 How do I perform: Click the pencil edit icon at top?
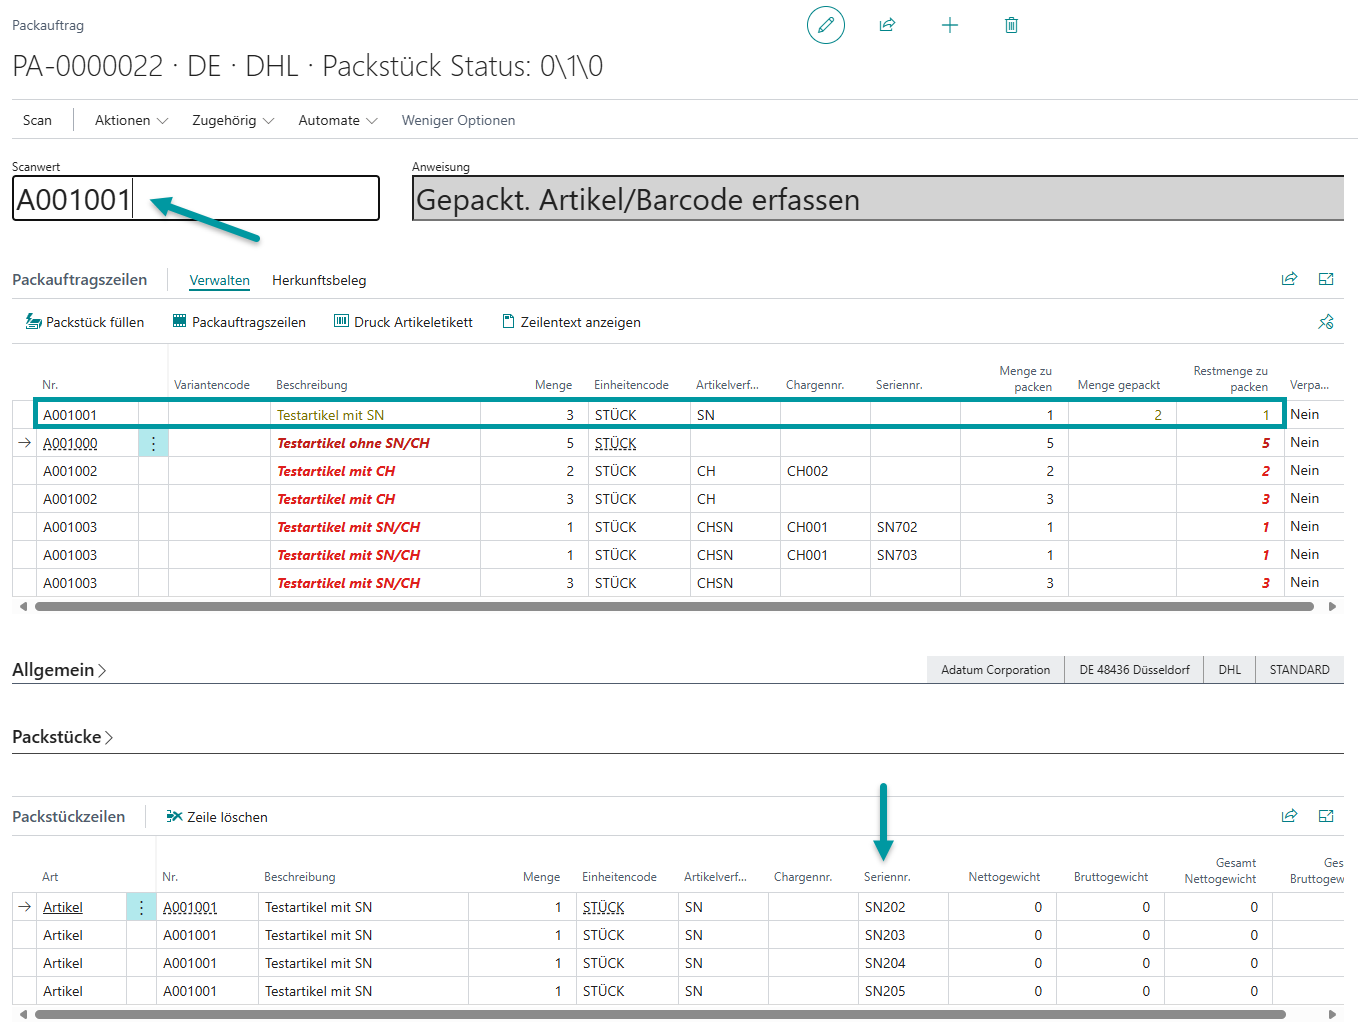(825, 25)
